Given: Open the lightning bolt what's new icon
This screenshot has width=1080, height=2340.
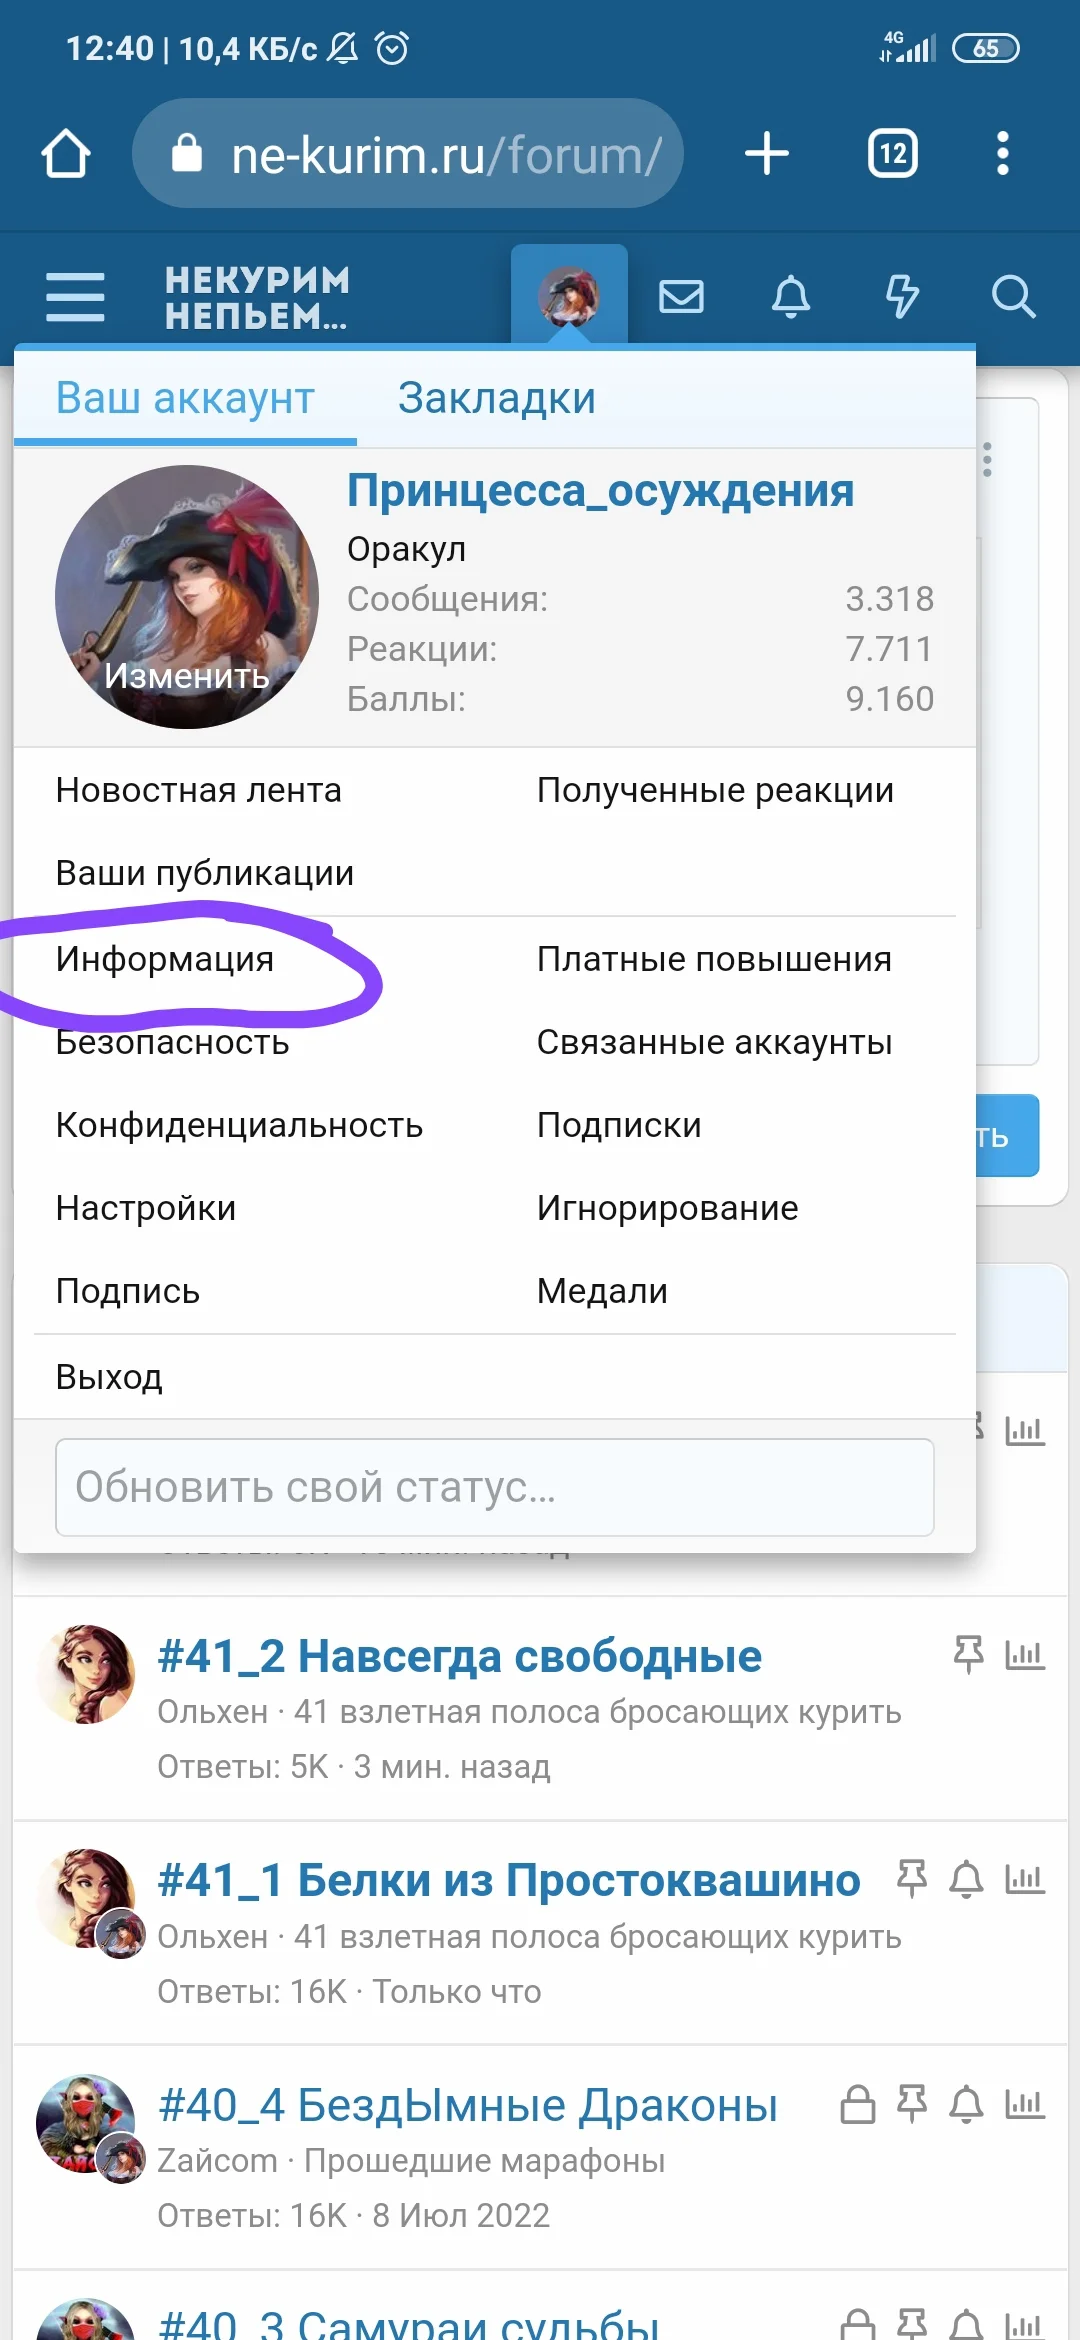Looking at the screenshot, I should pyautogui.click(x=902, y=297).
